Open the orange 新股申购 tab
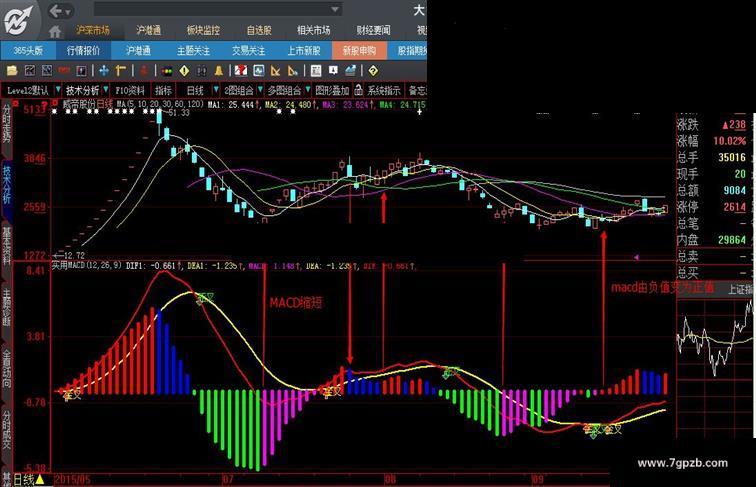756x487 pixels. tap(359, 51)
